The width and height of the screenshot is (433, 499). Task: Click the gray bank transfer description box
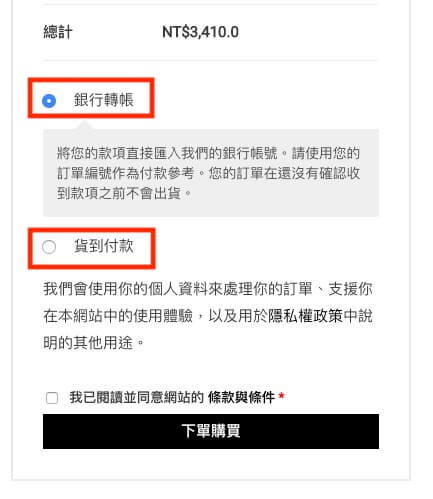pyautogui.click(x=211, y=173)
